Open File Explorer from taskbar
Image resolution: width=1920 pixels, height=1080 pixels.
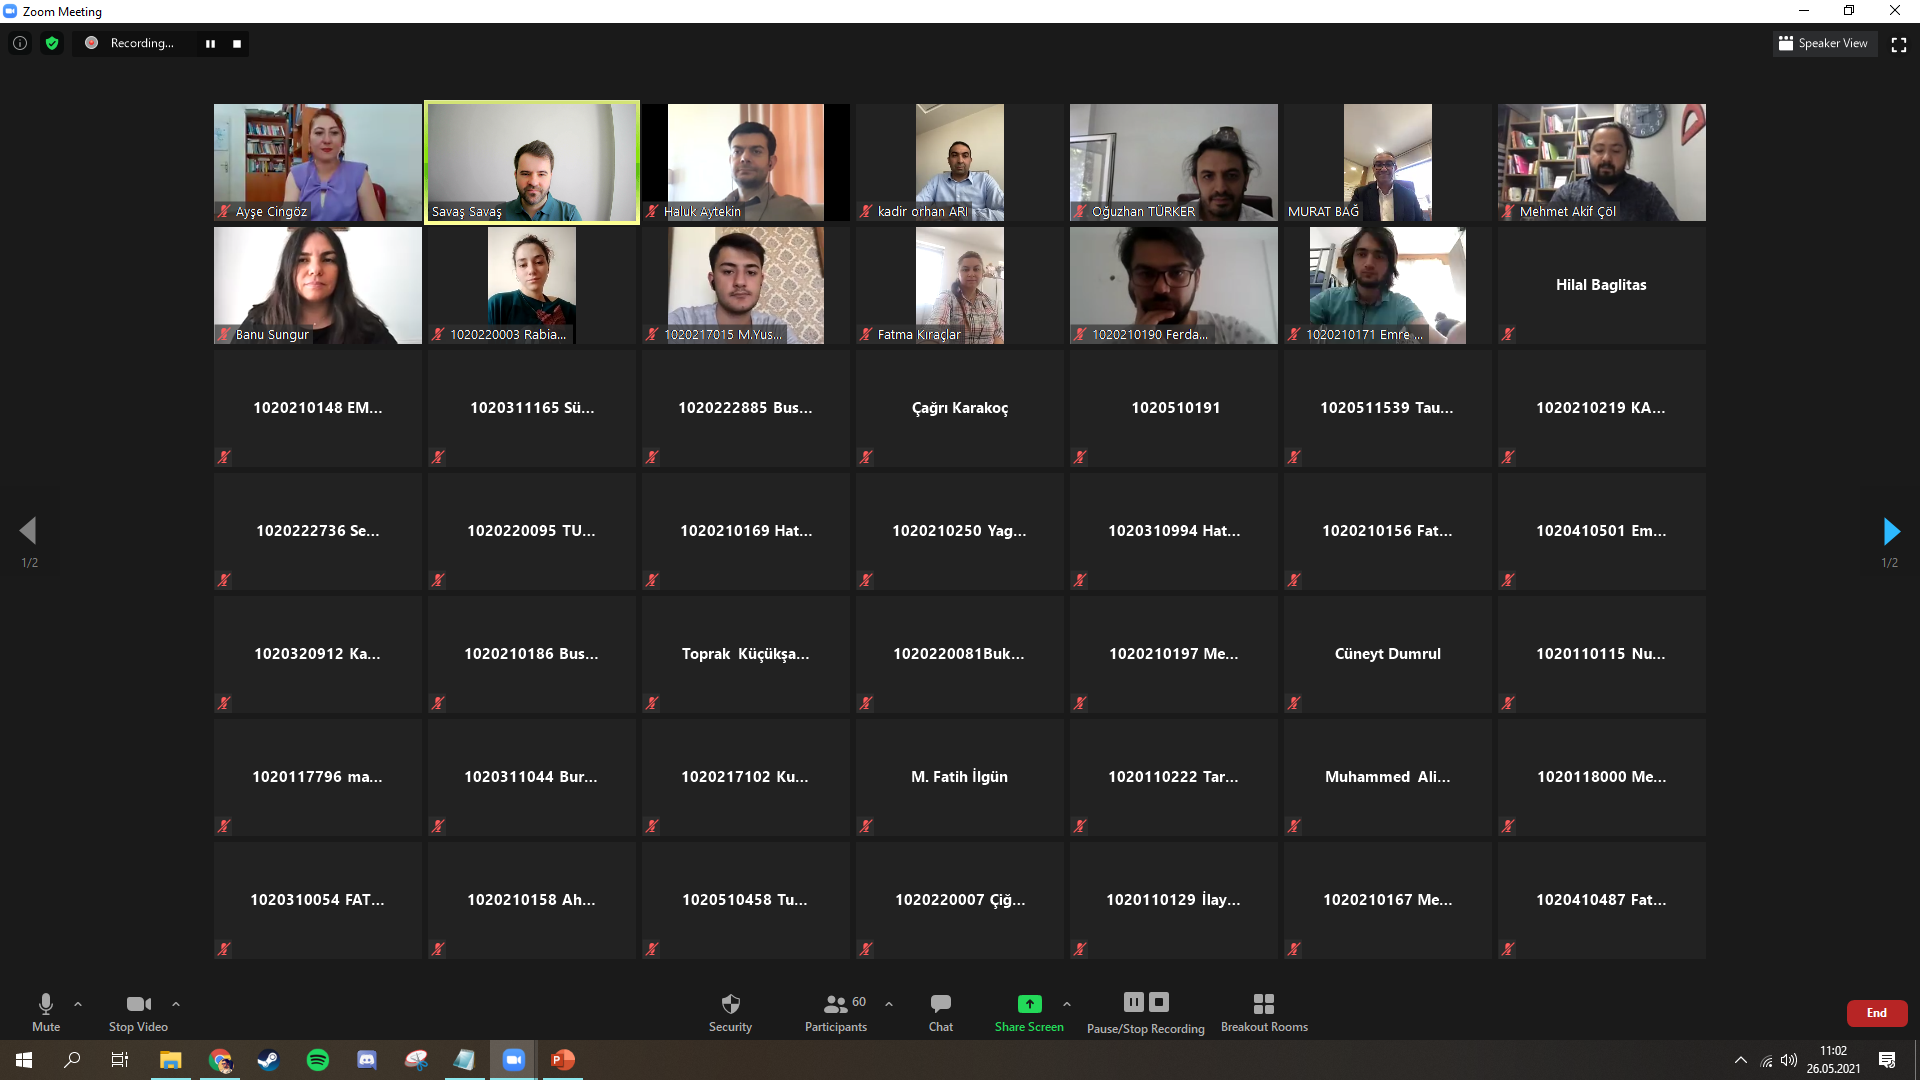pos(170,1060)
